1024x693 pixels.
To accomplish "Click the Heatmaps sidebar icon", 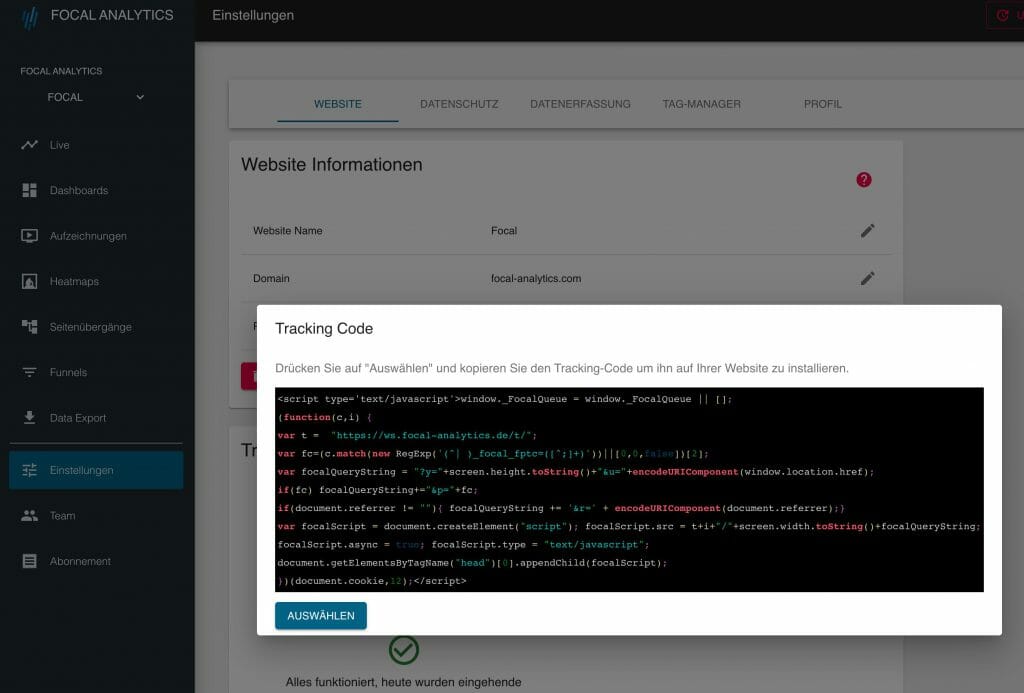I will (x=29, y=282).
